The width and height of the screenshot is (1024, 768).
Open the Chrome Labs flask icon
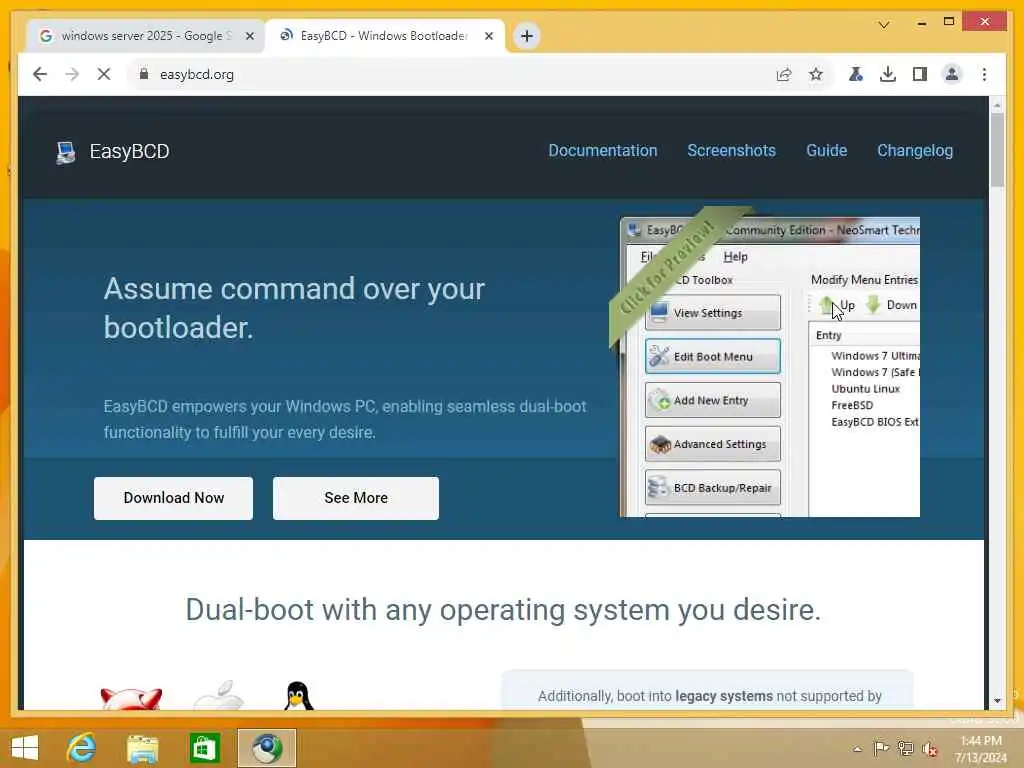coord(856,74)
